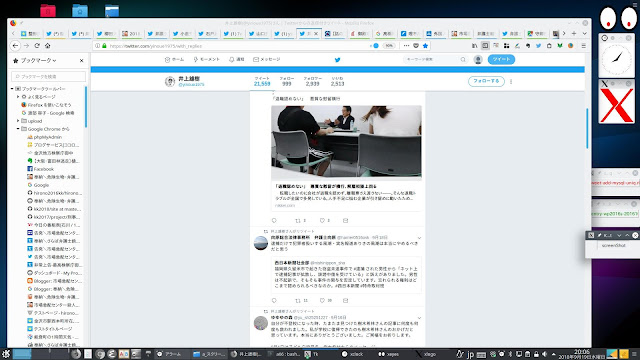The image size is (640, 360).
Task: Click into the bookmark search field
Action: 48,76
